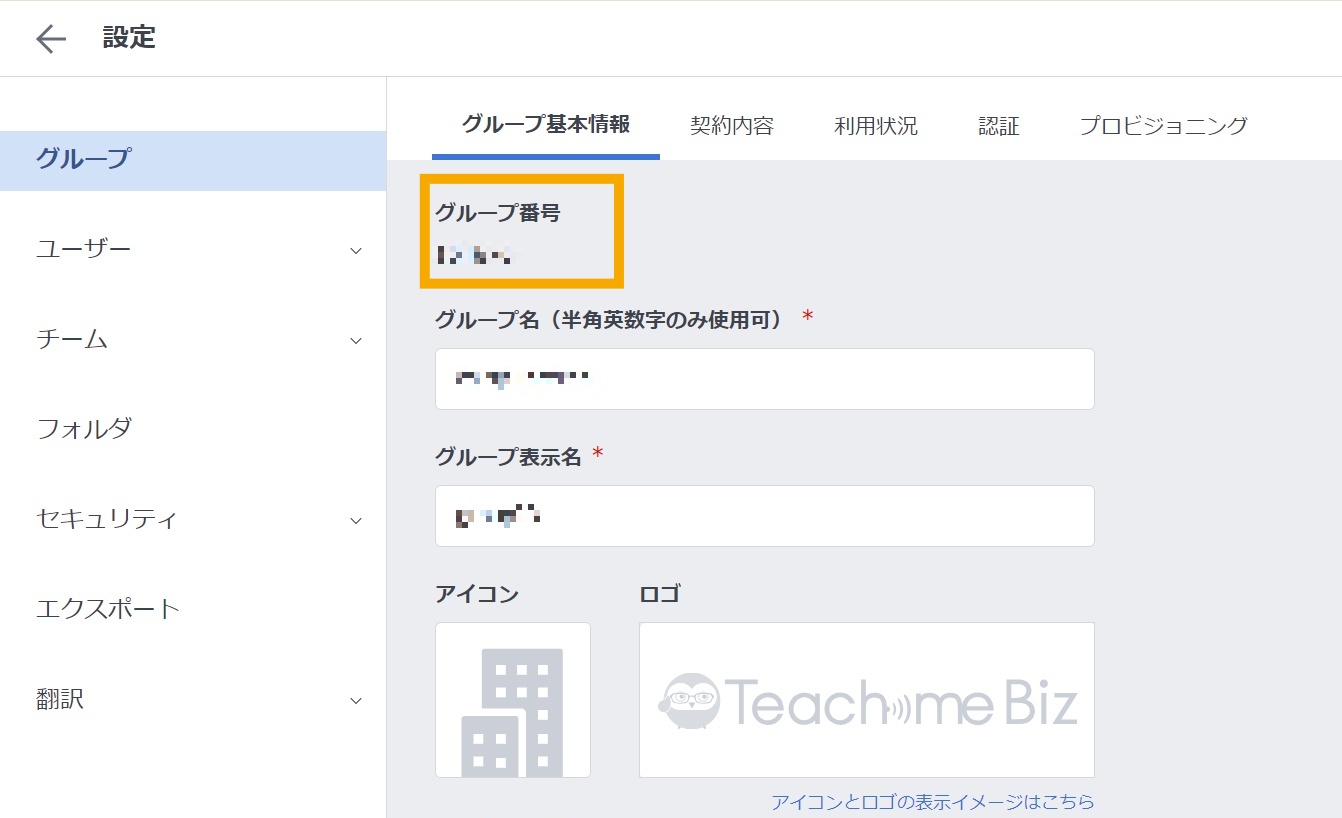
Task: Switch to the グループ基本情報 tab
Action: click(x=546, y=126)
